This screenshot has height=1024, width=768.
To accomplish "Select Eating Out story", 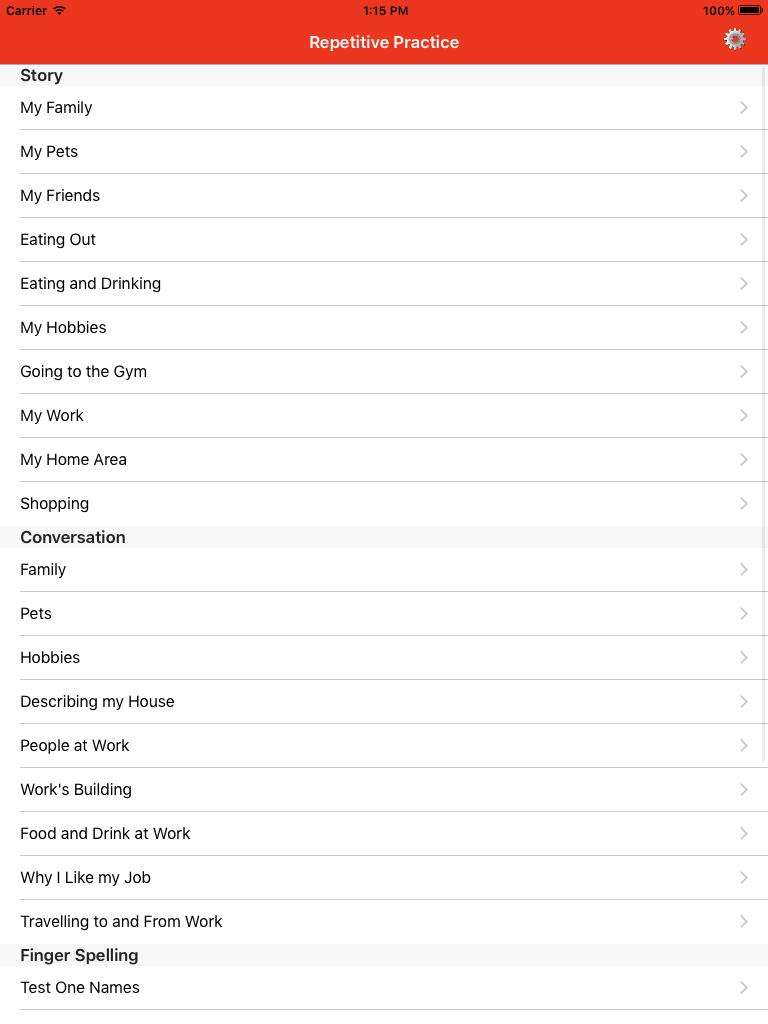I will click(x=384, y=240).
